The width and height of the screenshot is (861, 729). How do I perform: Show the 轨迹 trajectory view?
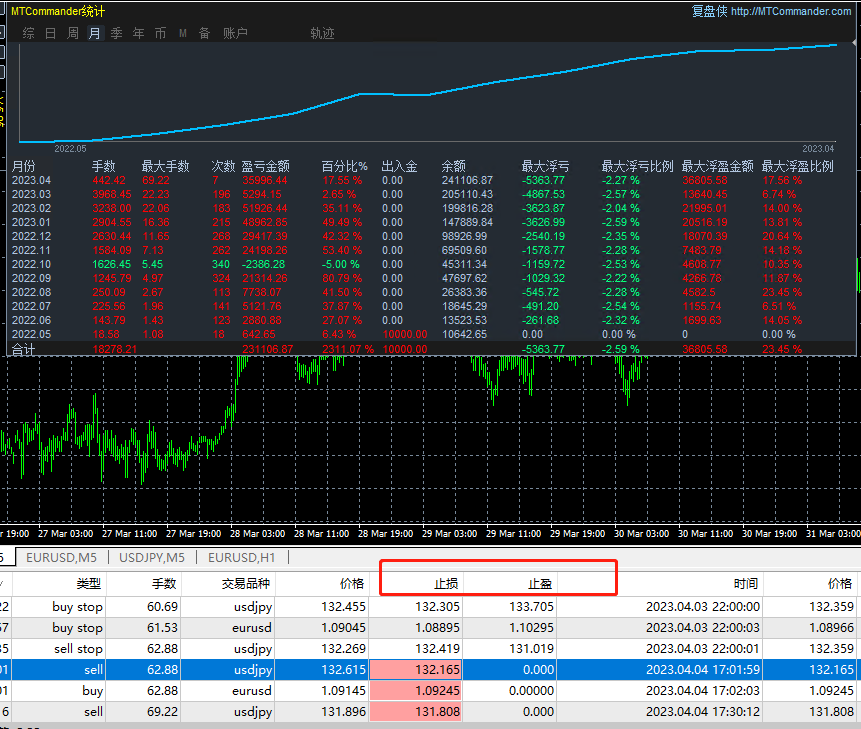click(x=322, y=33)
